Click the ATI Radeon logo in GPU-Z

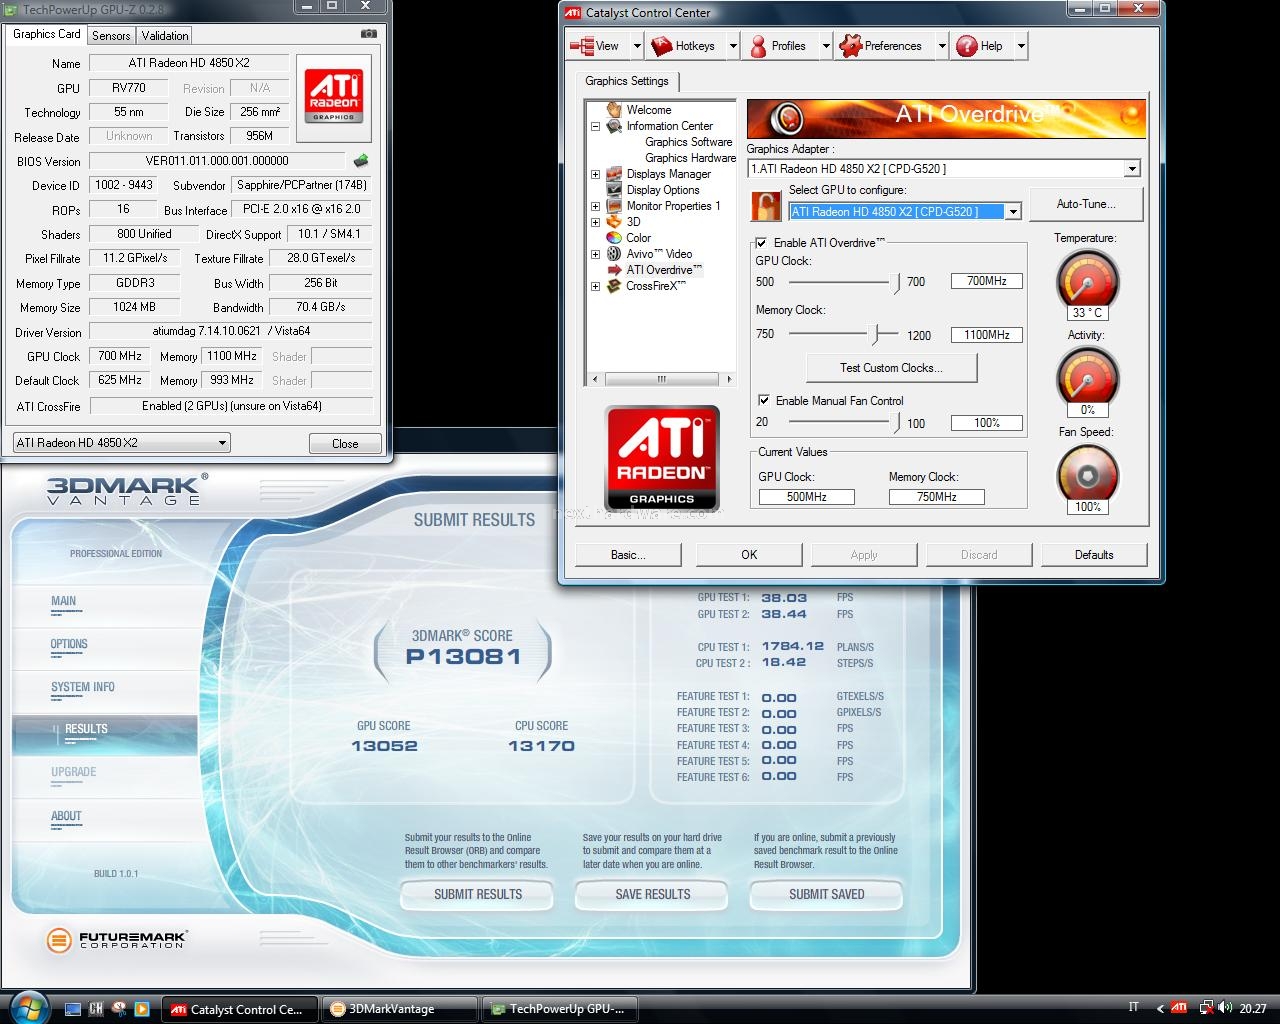(334, 96)
